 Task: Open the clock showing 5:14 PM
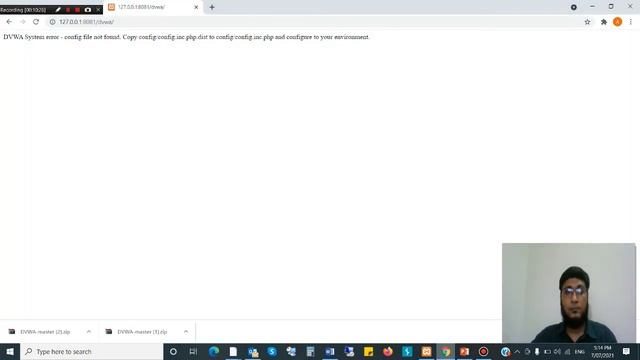click(x=602, y=351)
